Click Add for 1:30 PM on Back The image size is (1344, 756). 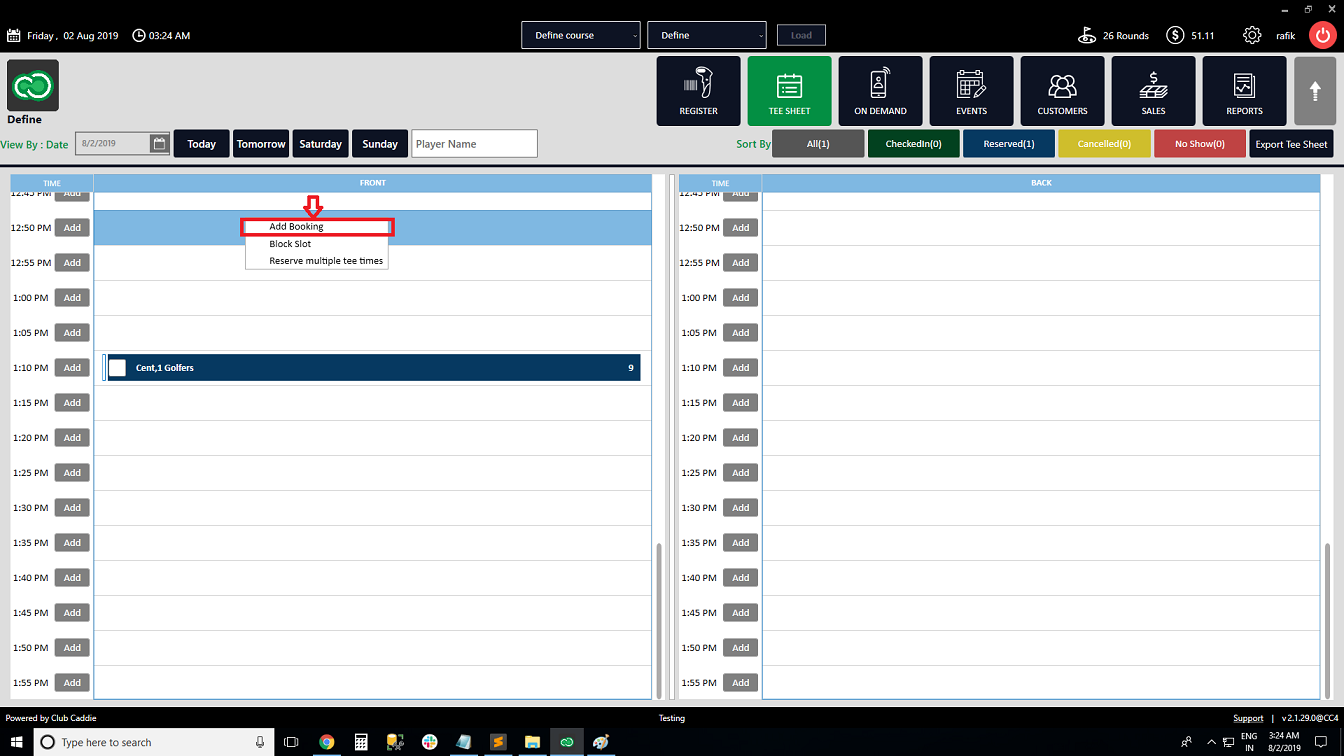[740, 508]
